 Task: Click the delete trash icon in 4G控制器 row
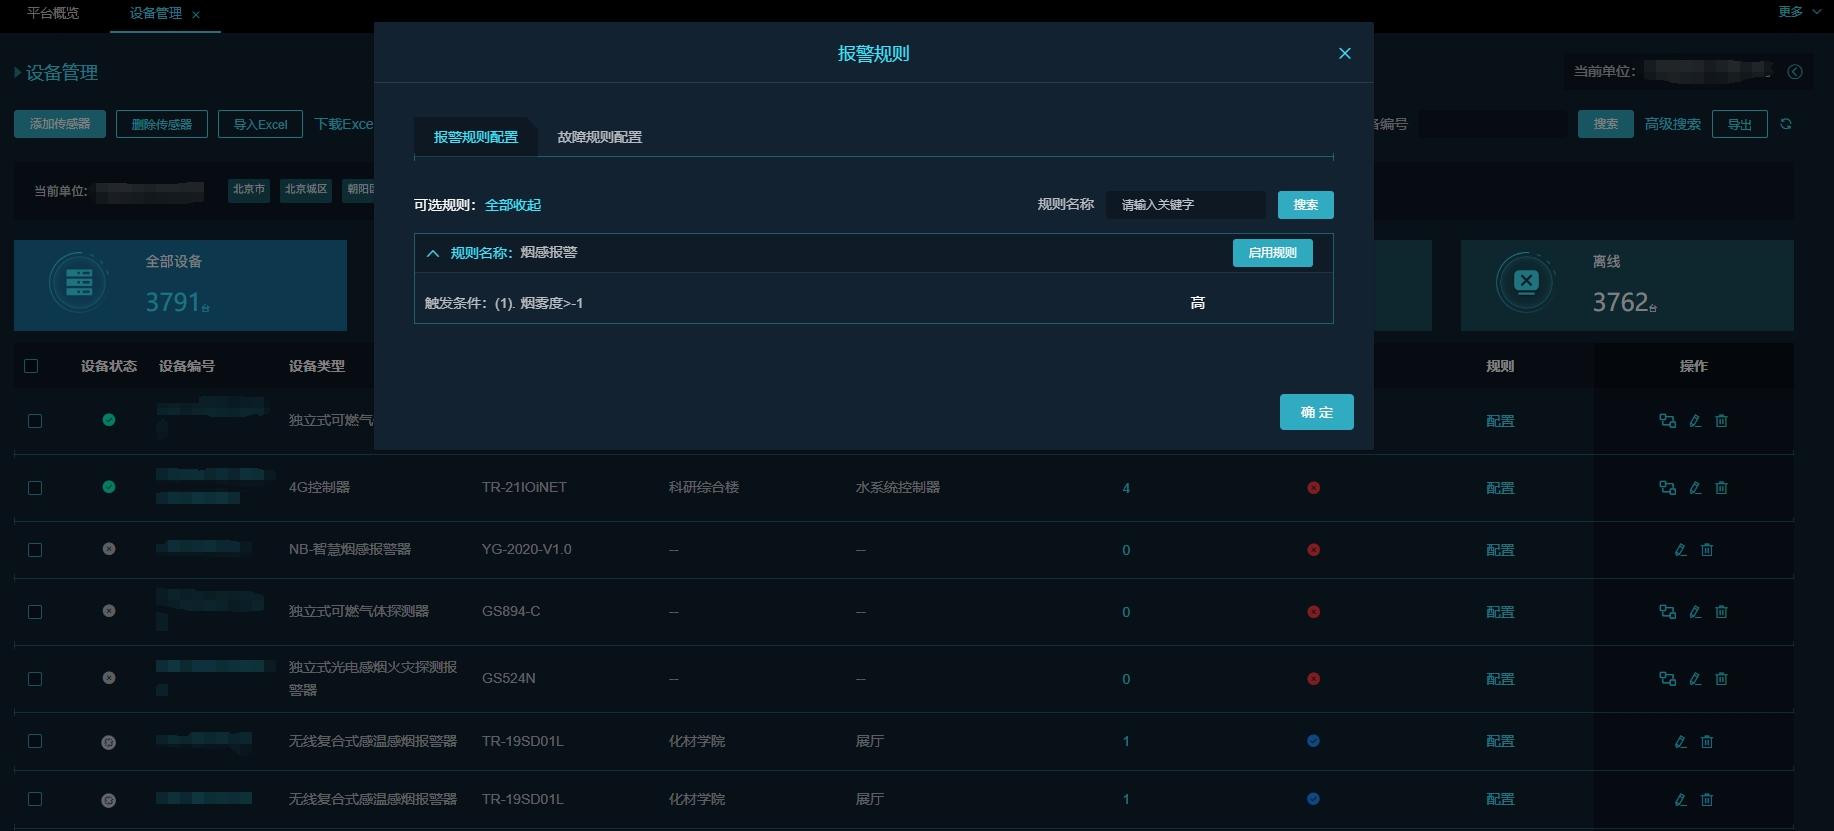[1721, 488]
